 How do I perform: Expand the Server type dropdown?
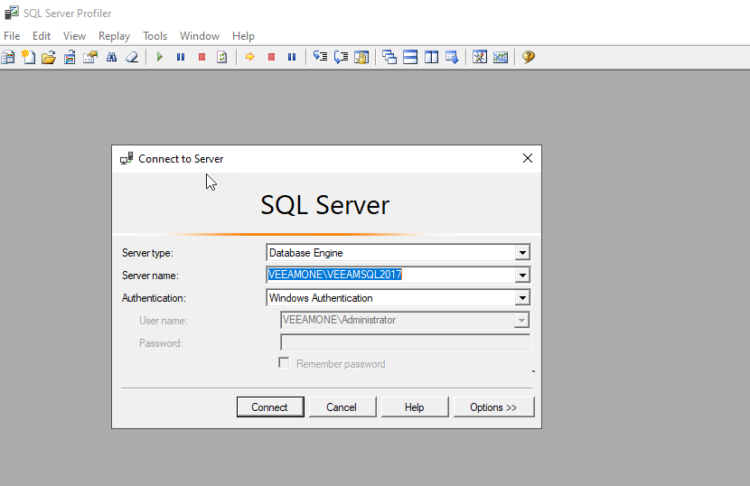(521, 253)
